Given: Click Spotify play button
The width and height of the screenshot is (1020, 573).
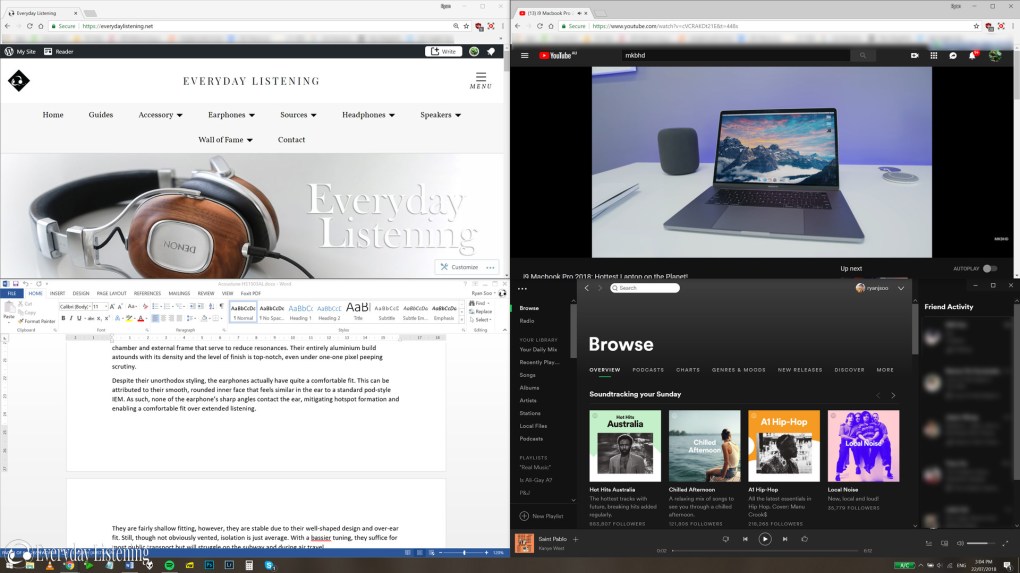Looking at the screenshot, I should click(765, 539).
